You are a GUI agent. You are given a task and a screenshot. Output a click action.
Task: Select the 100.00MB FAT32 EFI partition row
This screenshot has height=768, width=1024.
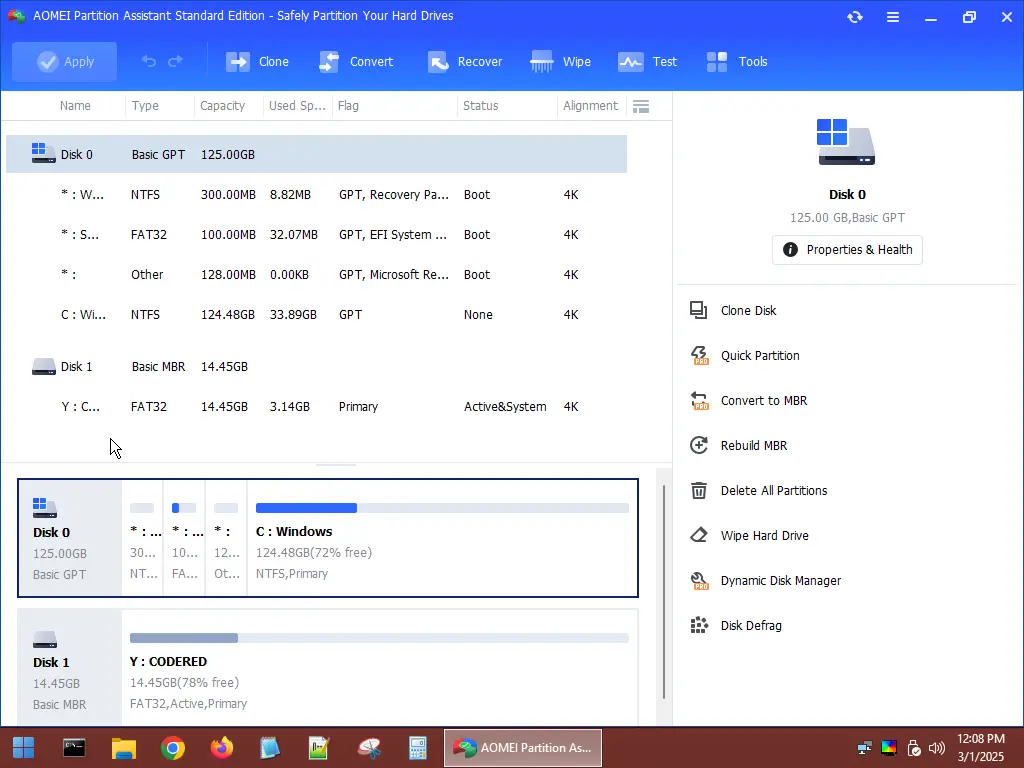click(x=316, y=234)
